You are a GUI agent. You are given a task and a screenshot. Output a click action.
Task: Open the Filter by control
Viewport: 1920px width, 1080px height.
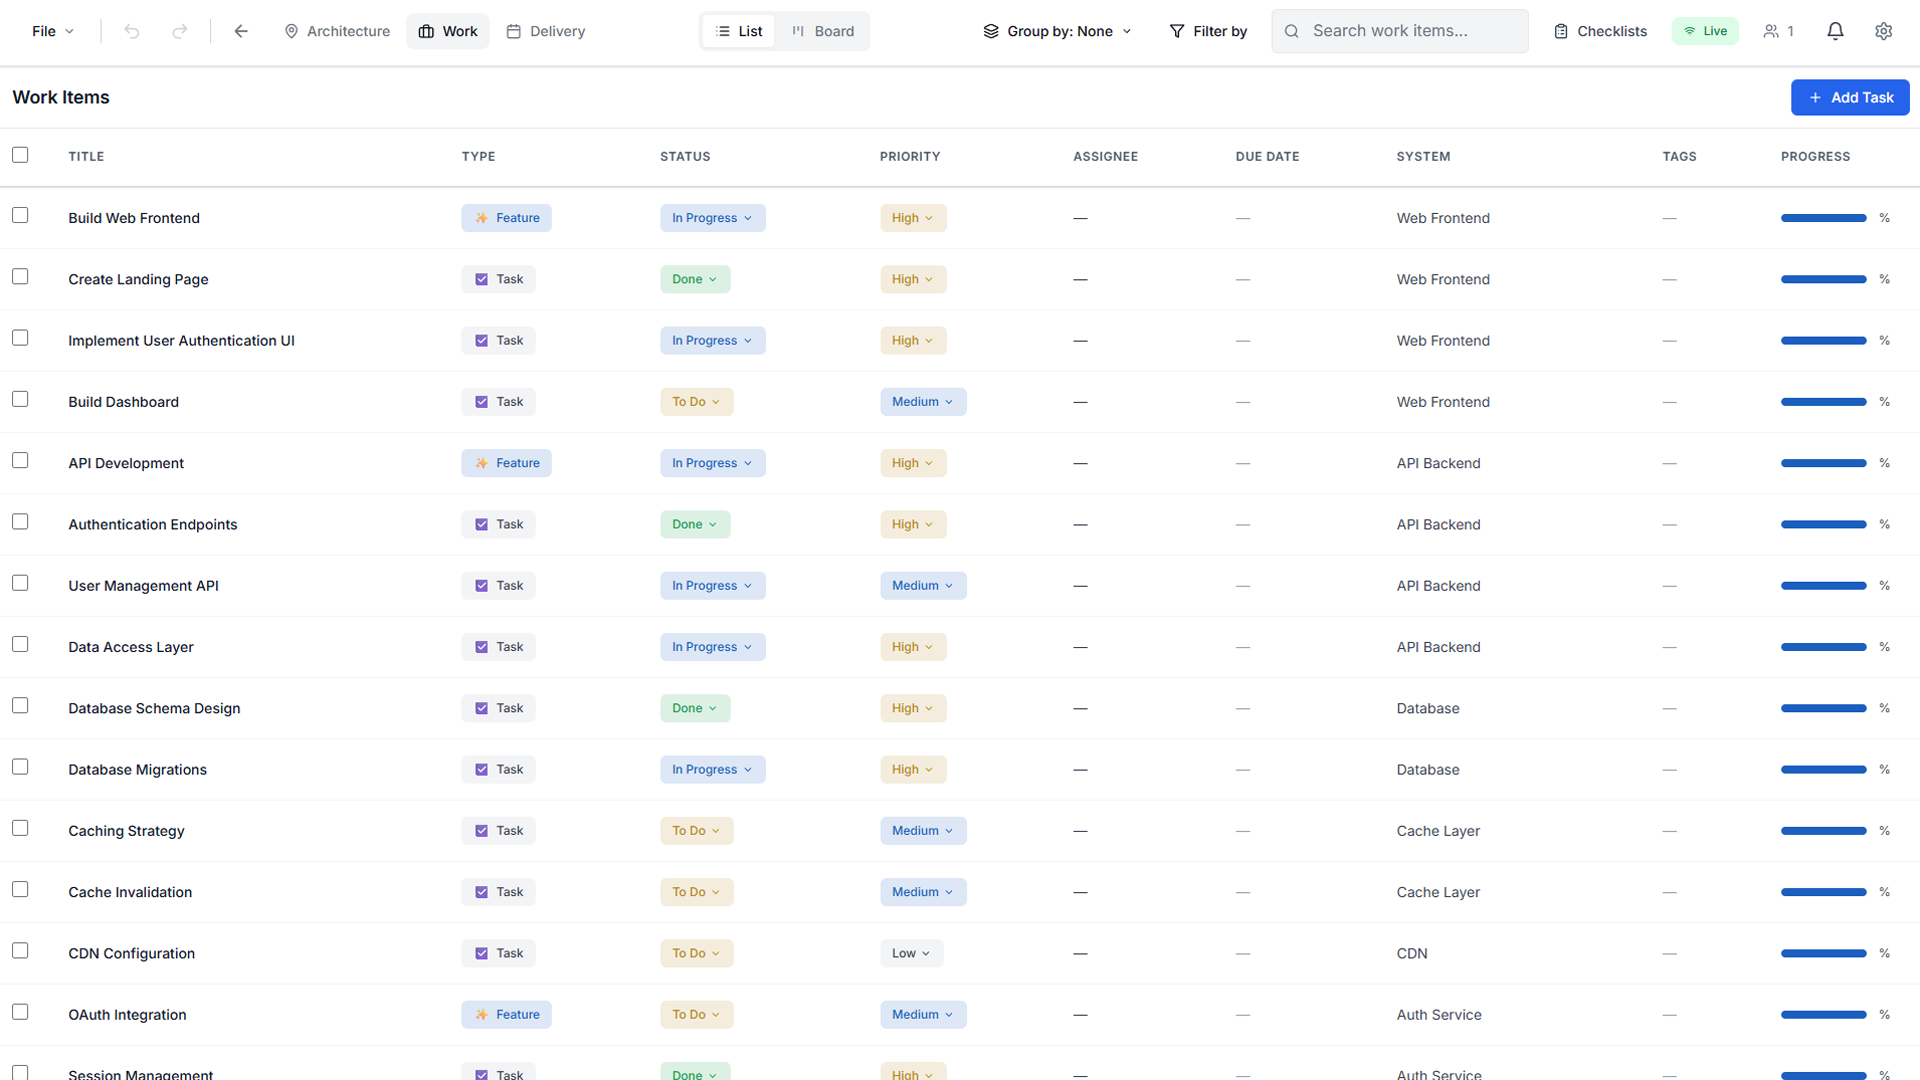click(1208, 31)
